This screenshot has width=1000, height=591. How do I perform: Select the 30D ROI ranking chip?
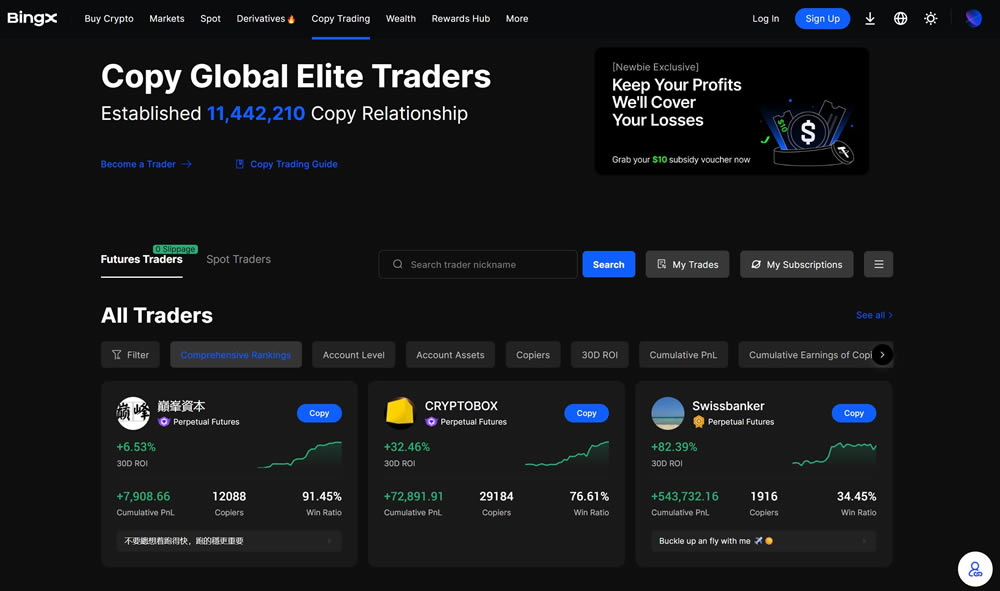coord(600,355)
